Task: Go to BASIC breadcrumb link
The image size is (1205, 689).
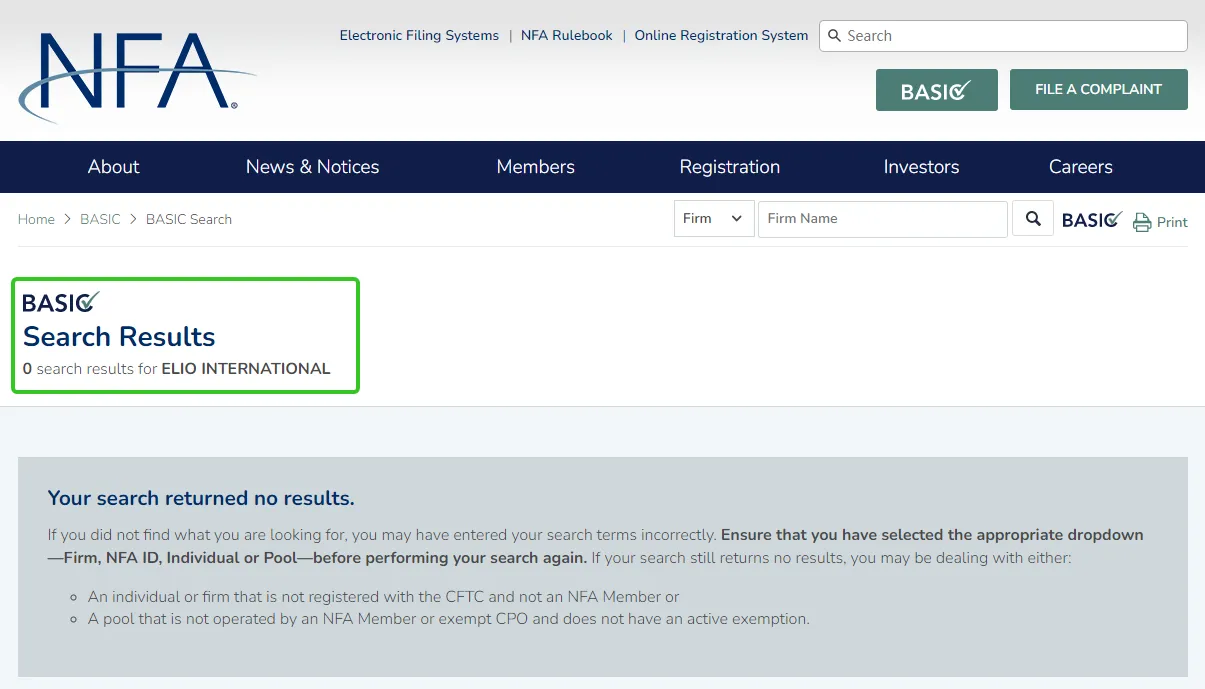Action: click(x=100, y=219)
